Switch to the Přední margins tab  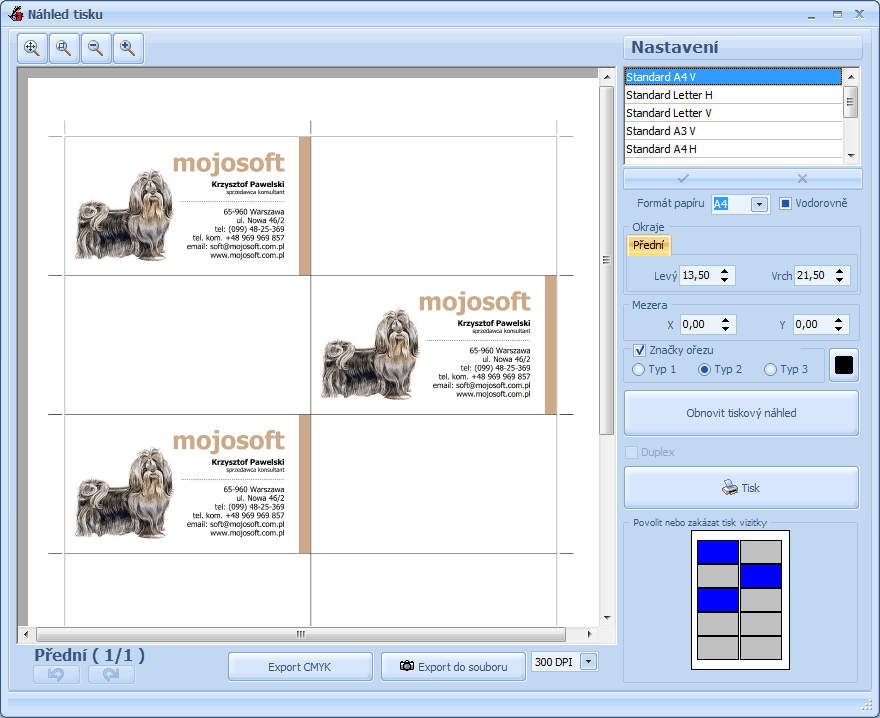648,245
